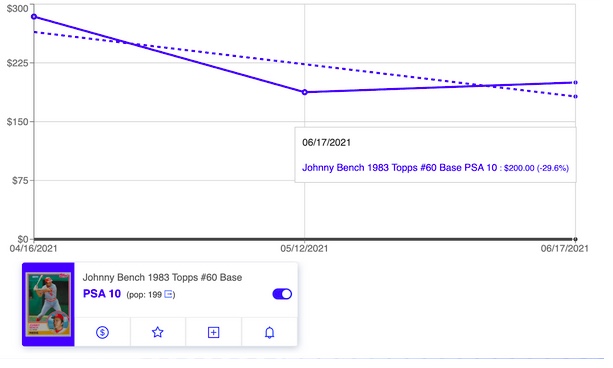Toggle off the PSA 10 chart switch
Viewport: 613px width, 368px height.
(282, 294)
